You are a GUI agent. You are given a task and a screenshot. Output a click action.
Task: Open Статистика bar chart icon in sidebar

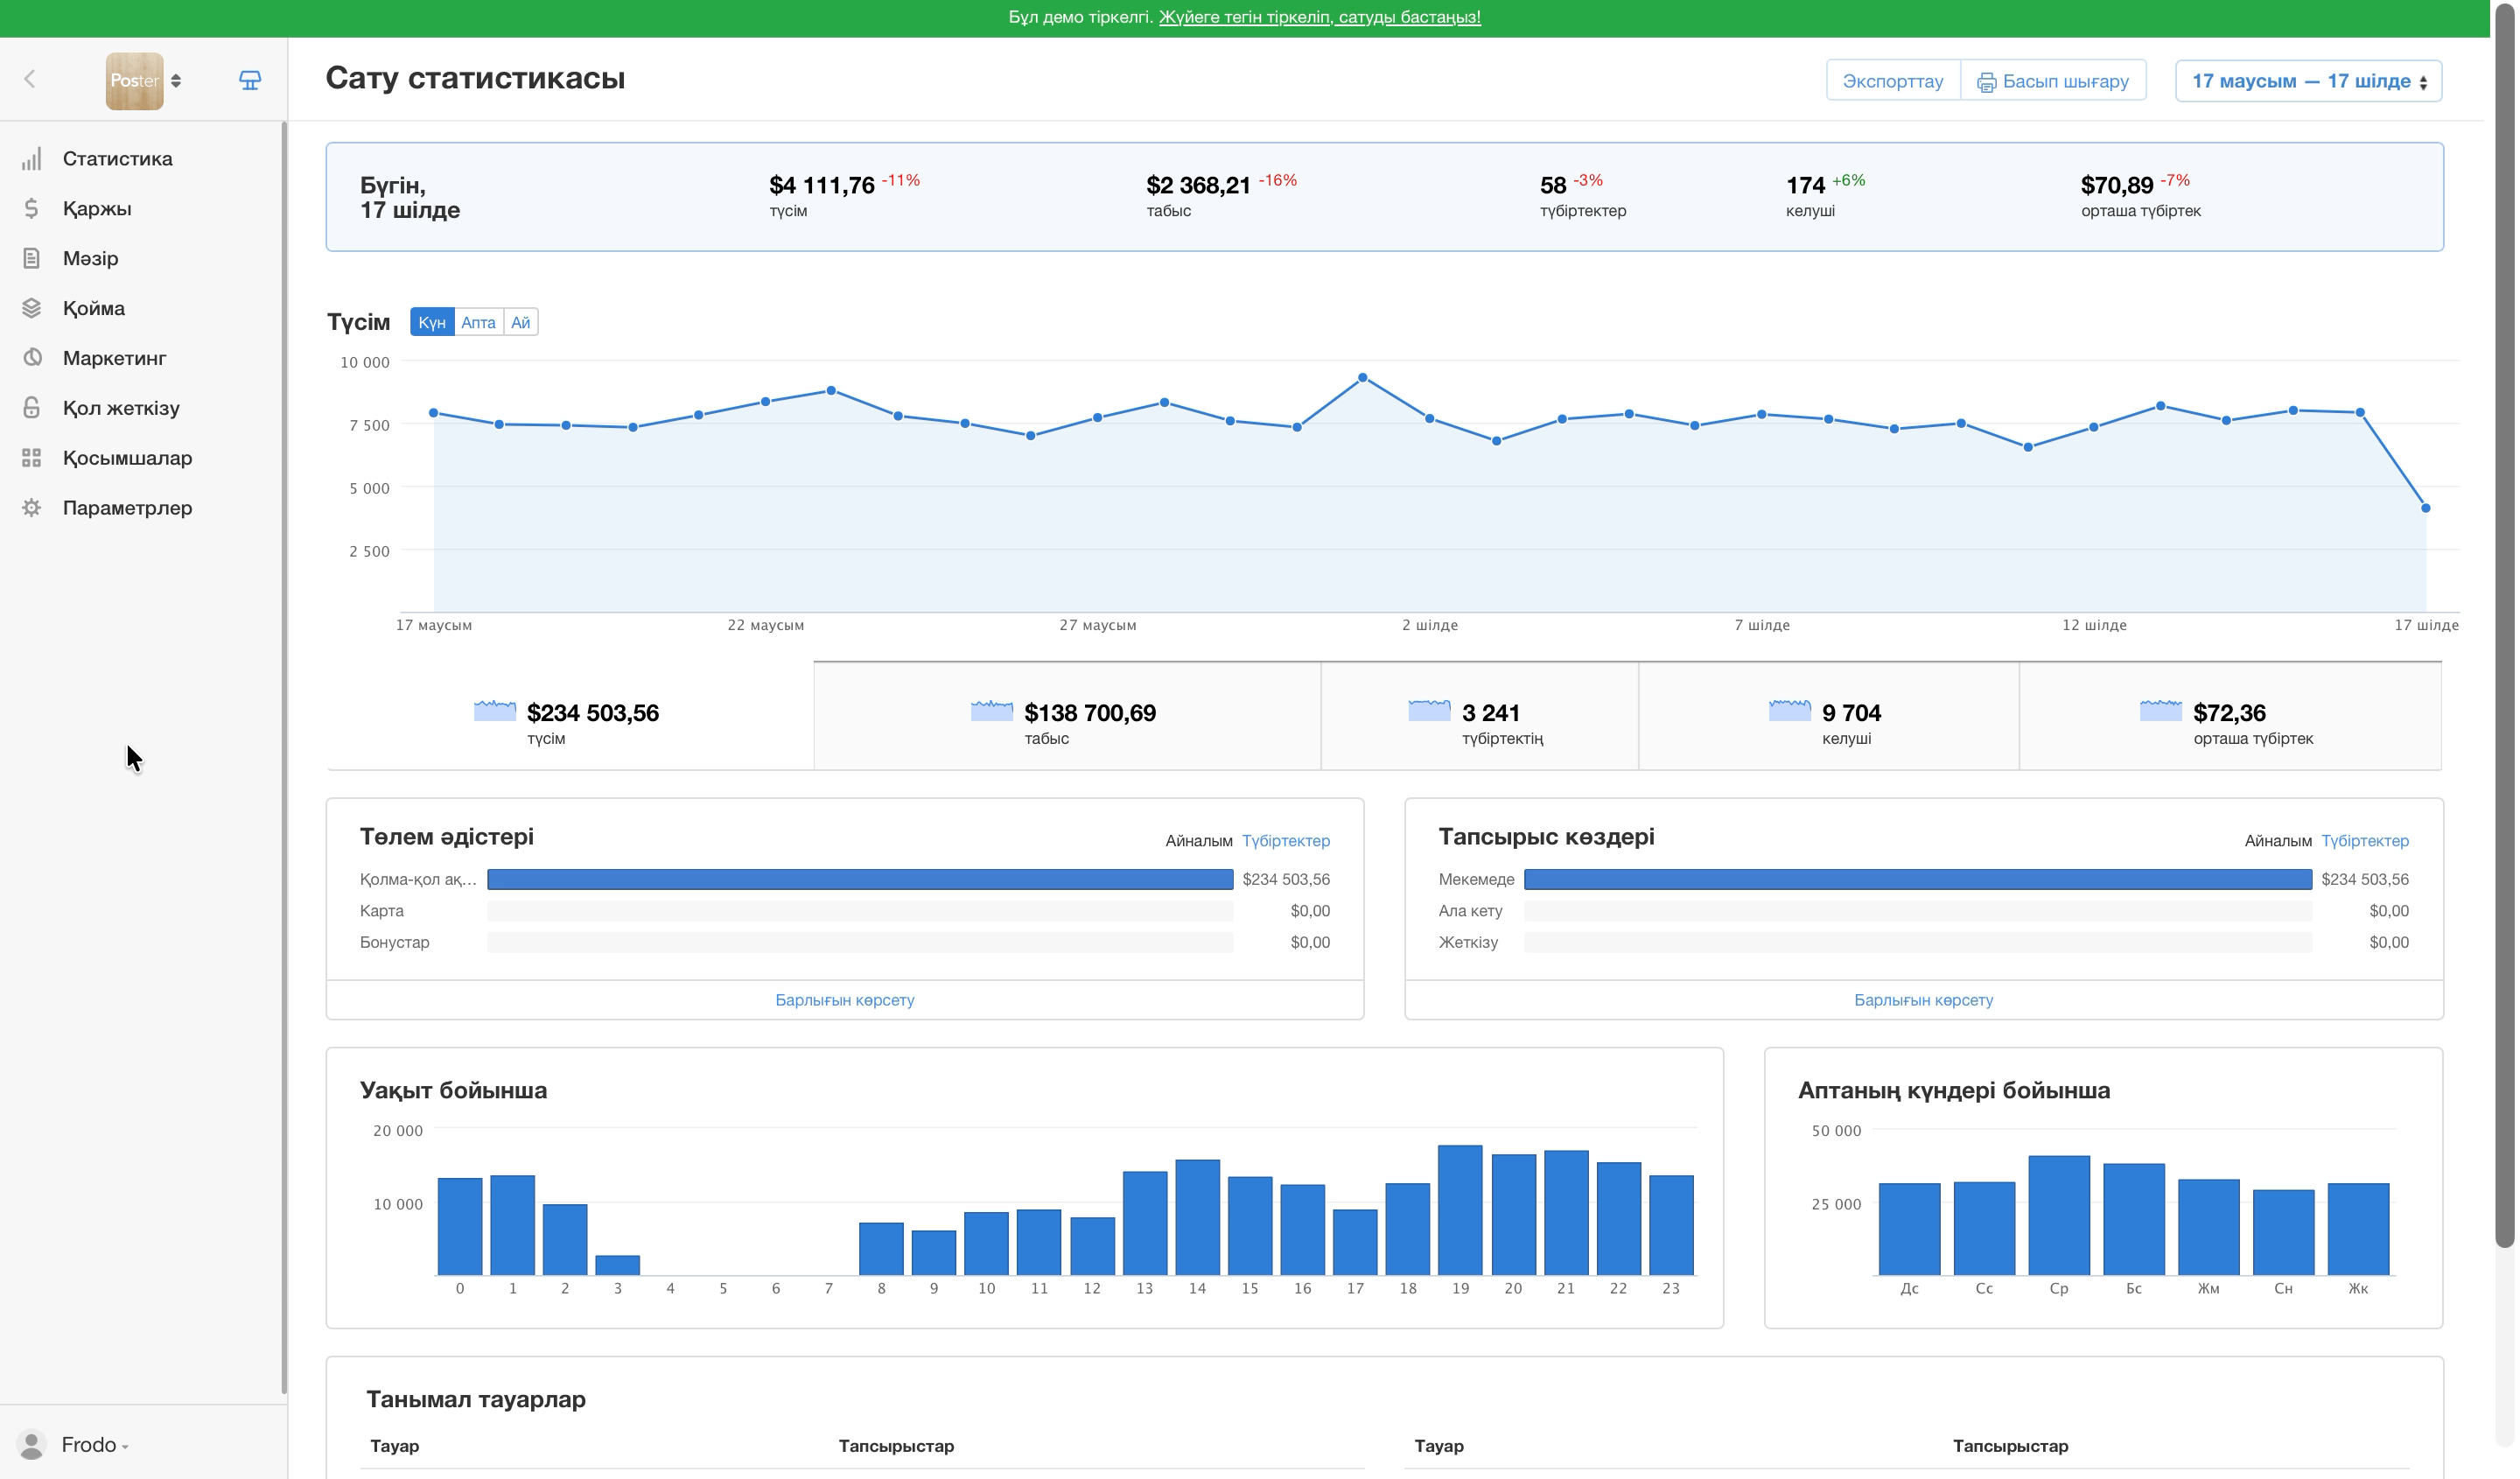(x=32, y=159)
